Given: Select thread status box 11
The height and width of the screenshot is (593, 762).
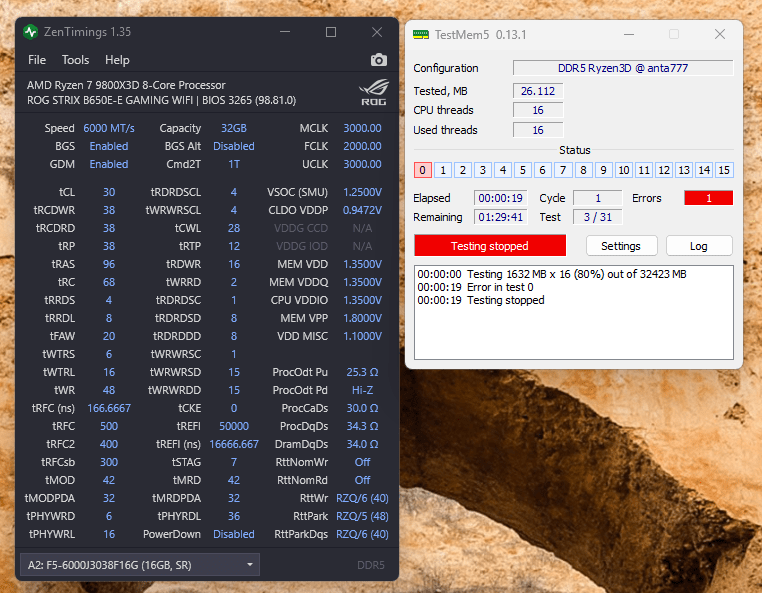Looking at the screenshot, I should tap(644, 170).
